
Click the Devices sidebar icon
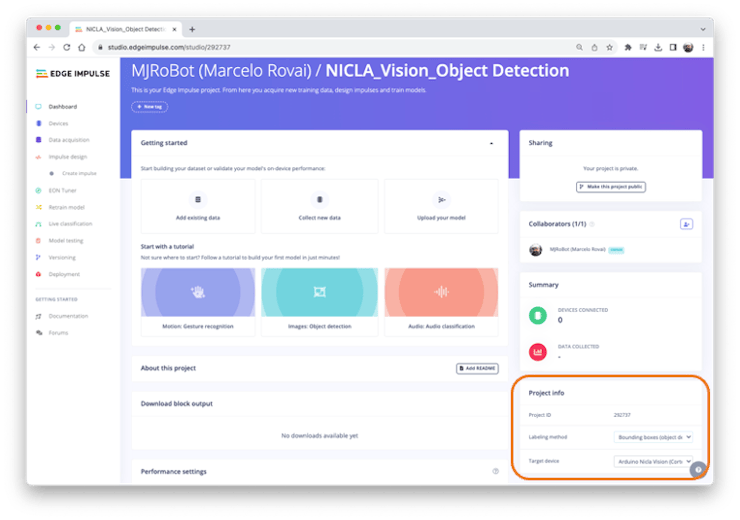pos(38,124)
